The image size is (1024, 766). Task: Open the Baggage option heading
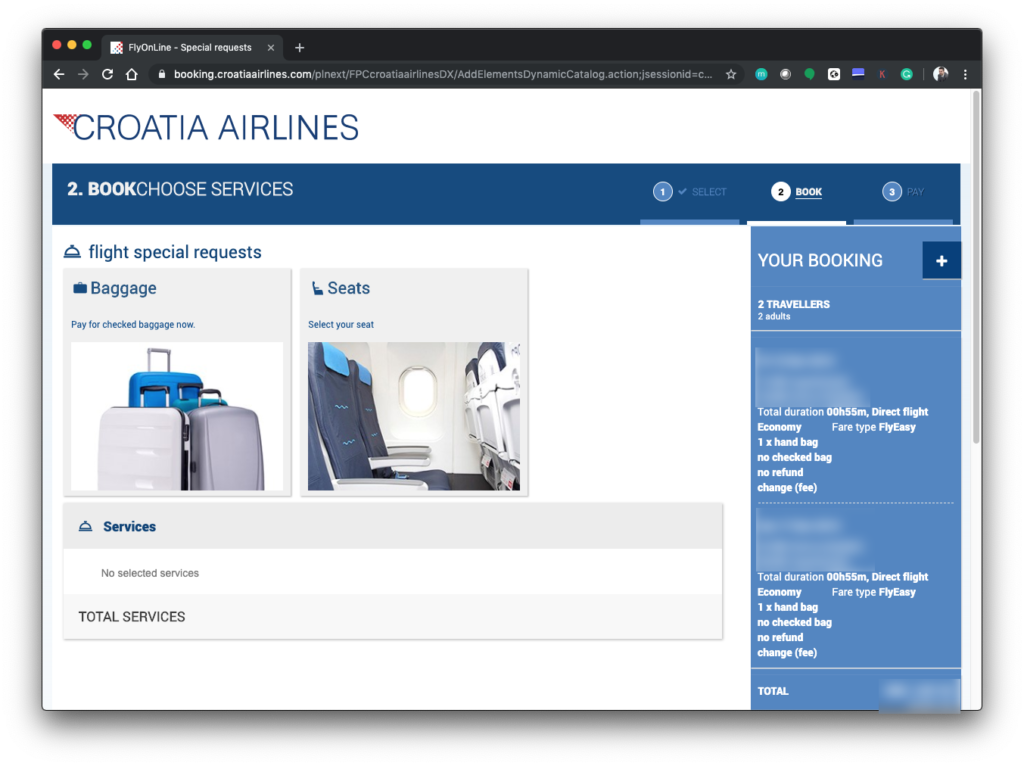(x=123, y=288)
